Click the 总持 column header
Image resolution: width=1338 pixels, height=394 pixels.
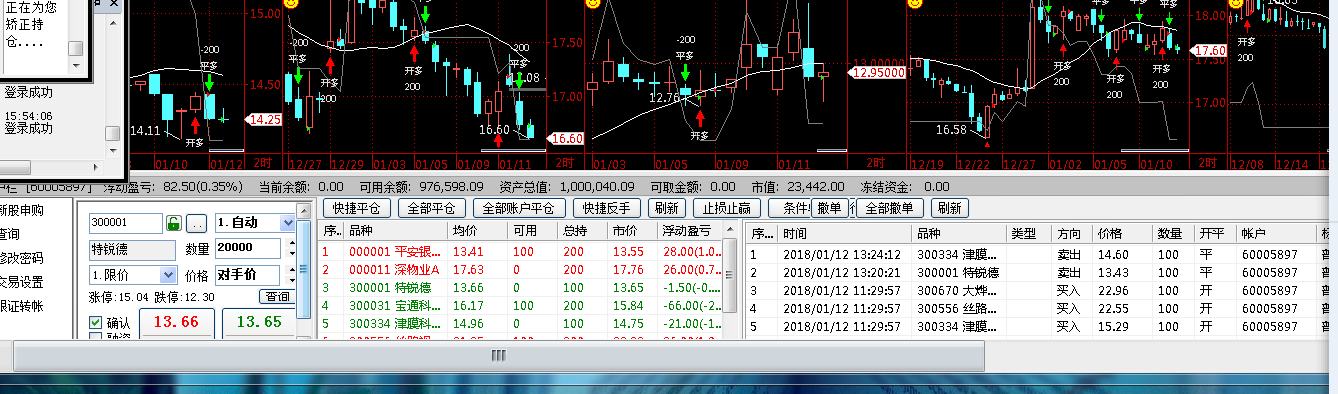pos(582,232)
